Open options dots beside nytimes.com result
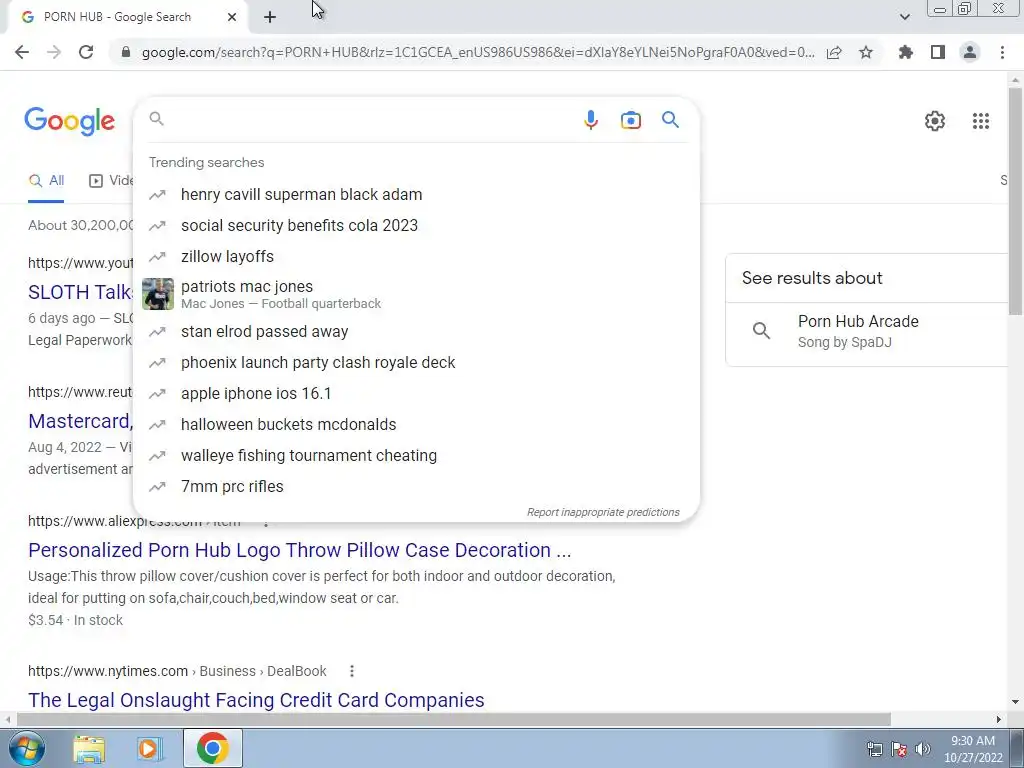The width and height of the screenshot is (1024, 768). coord(352,671)
